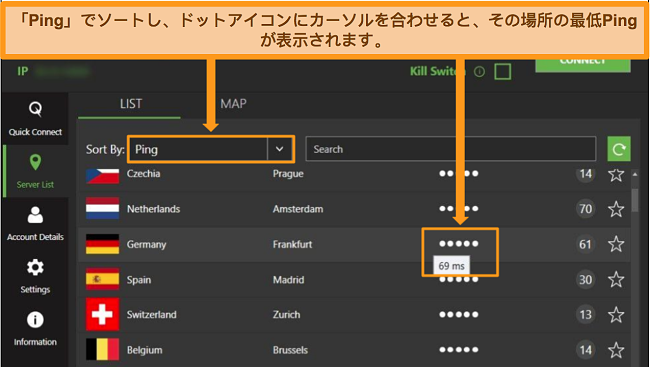Click the server list scrollbar thumb

pos(635,200)
